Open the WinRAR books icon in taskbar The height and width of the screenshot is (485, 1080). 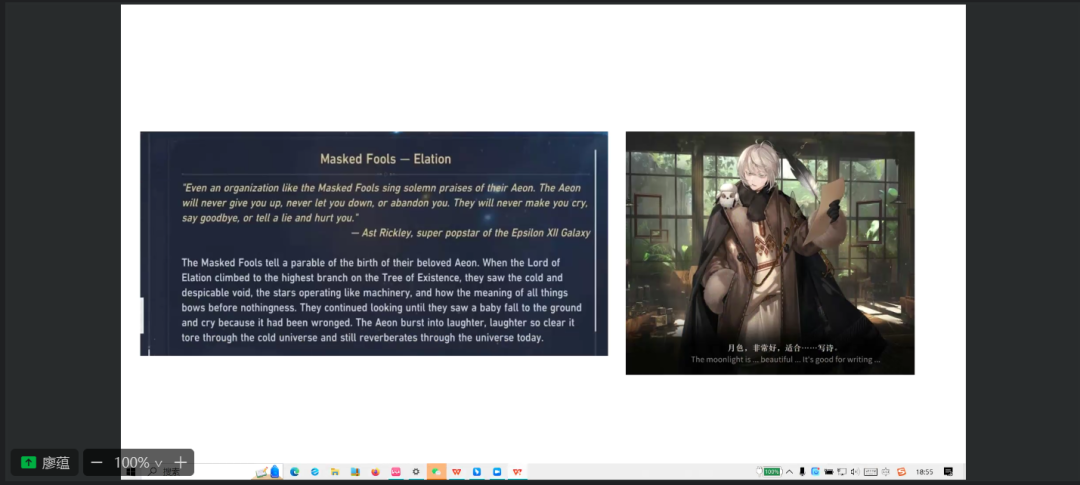click(x=355, y=472)
